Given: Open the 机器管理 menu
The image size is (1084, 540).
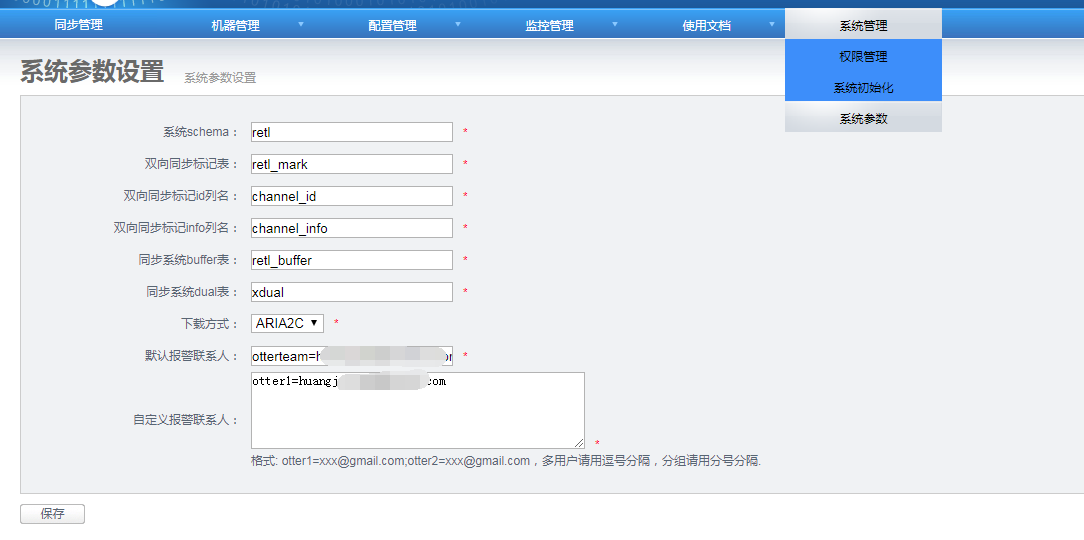Looking at the screenshot, I should tap(235, 26).
